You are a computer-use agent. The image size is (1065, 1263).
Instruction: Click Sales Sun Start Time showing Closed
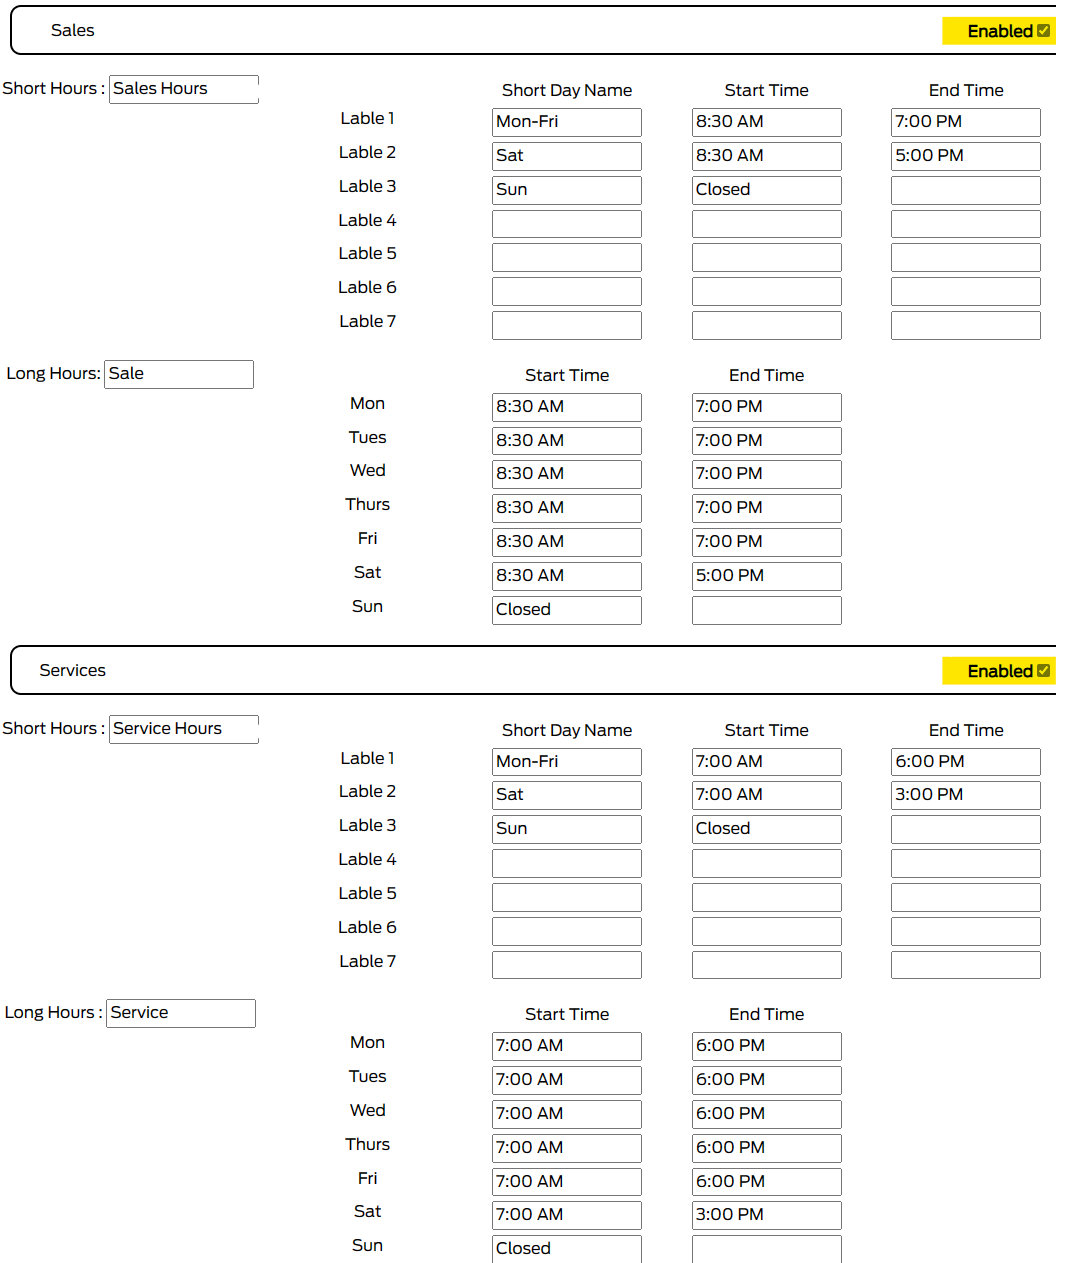pyautogui.click(x=567, y=610)
